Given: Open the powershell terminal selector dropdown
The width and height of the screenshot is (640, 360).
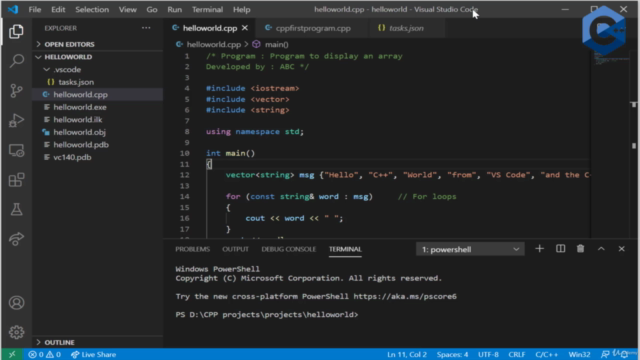Looking at the screenshot, I should (x=470, y=249).
